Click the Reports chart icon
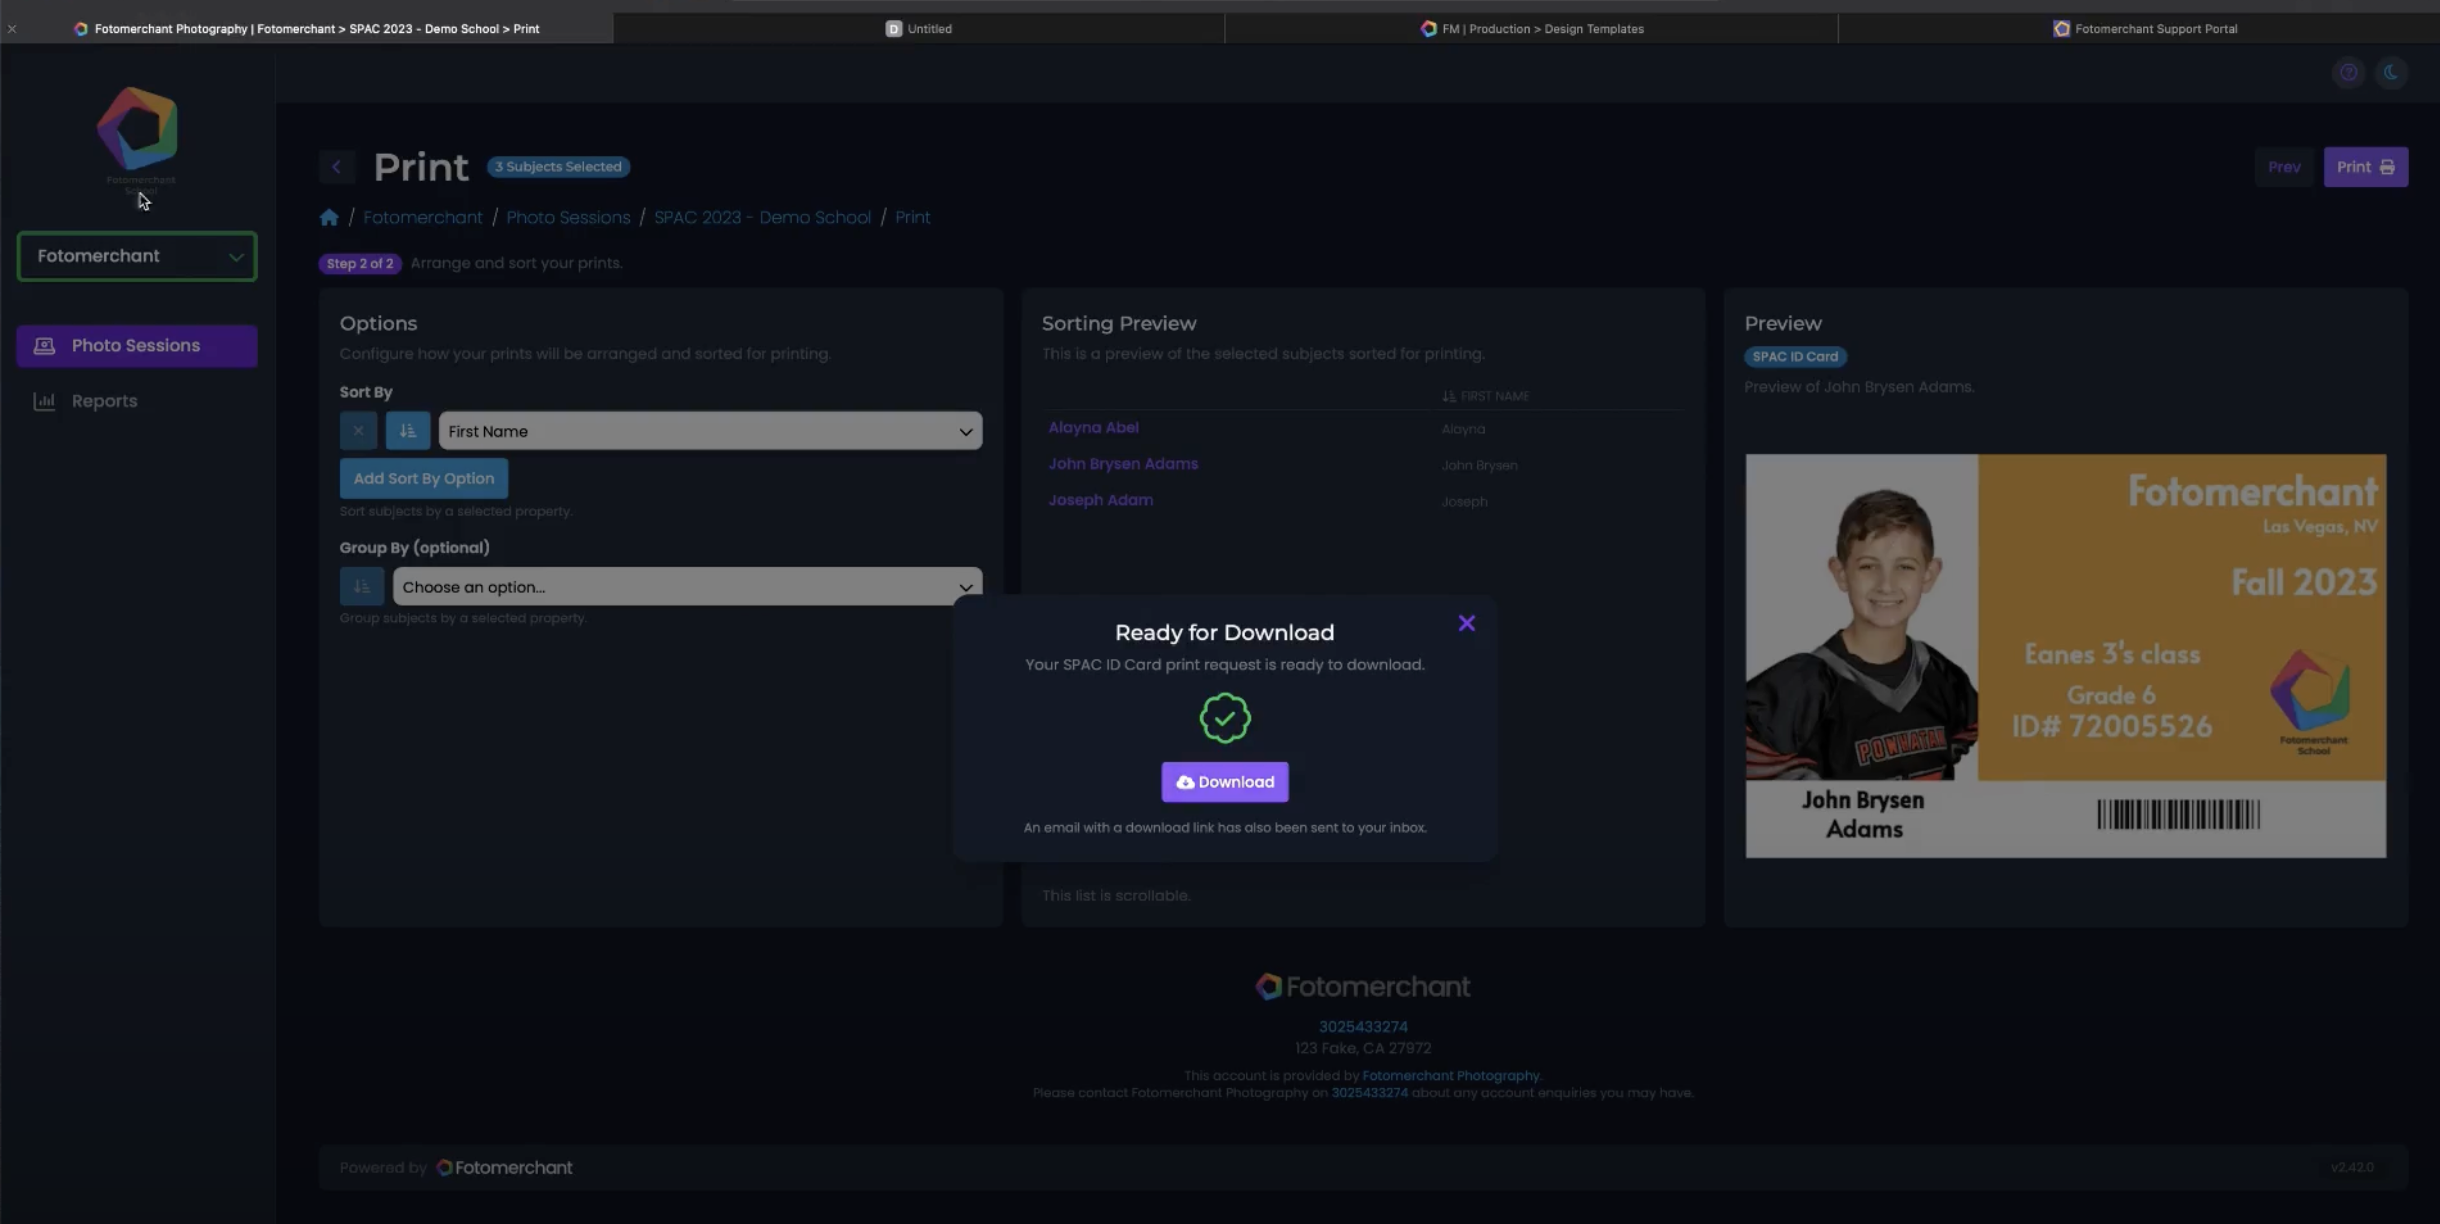This screenshot has height=1224, width=2440. [x=44, y=401]
